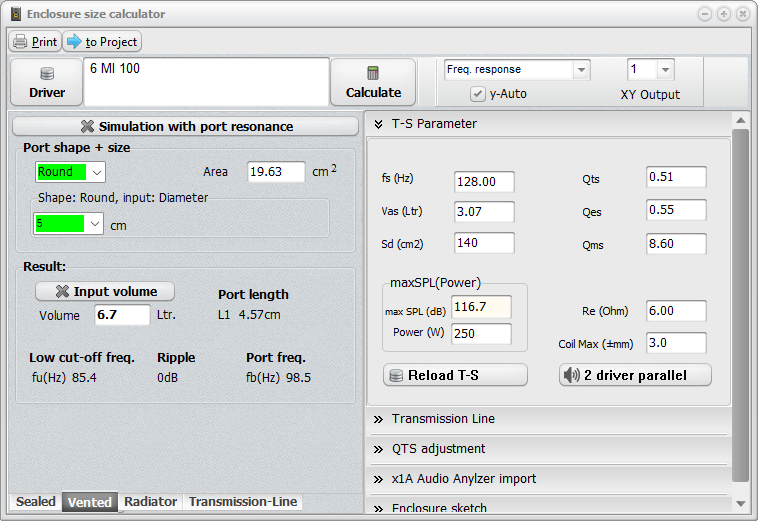Click the max SPL (dB) field 116.7
Viewport: 758px width, 521px height.
click(481, 307)
